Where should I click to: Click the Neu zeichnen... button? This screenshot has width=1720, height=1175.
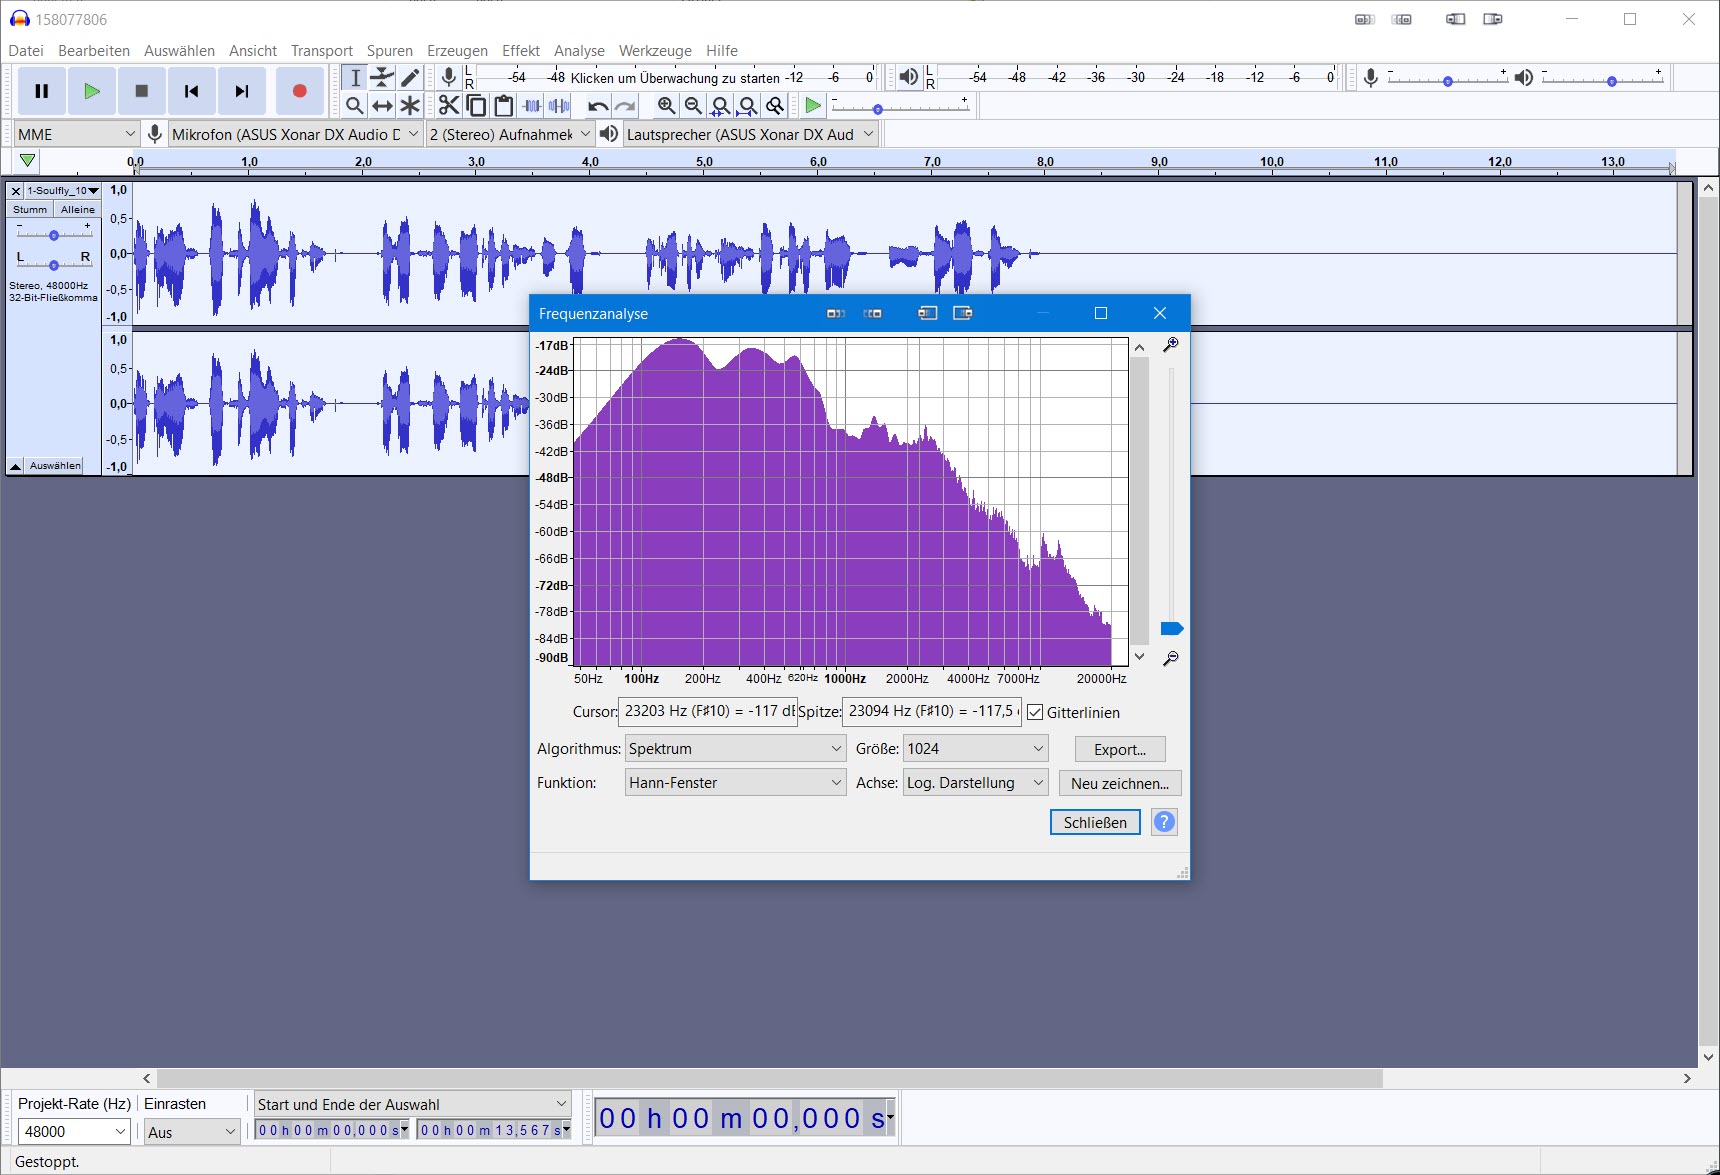click(x=1120, y=783)
